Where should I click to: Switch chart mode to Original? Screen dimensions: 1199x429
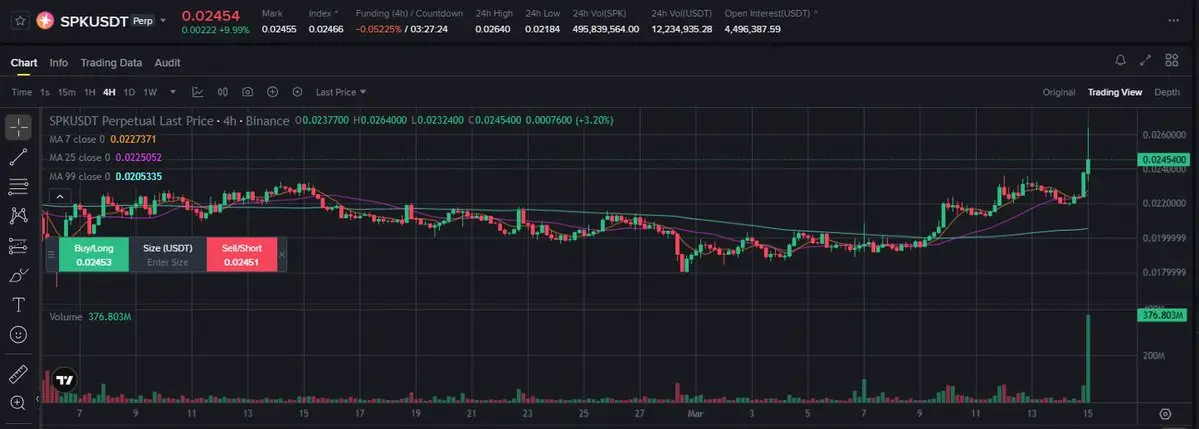tap(1059, 92)
